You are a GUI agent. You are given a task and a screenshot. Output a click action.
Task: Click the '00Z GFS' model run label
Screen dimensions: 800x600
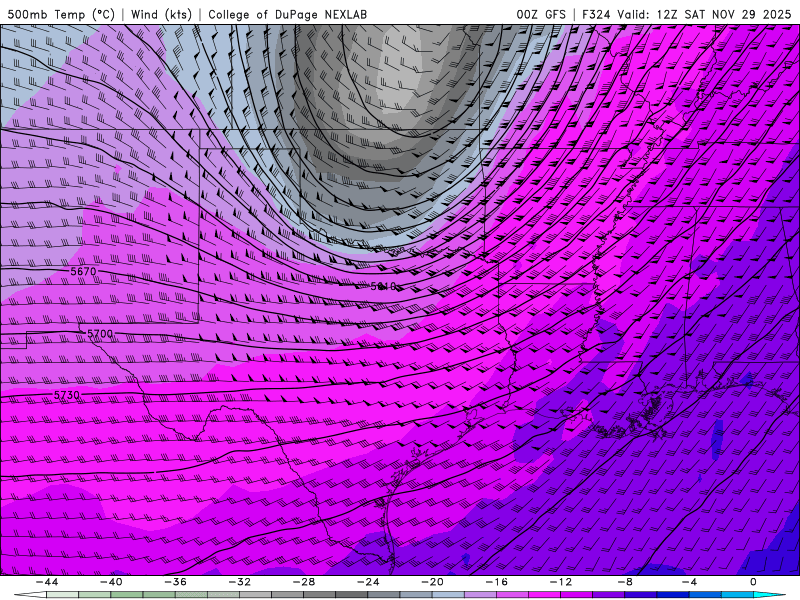point(541,14)
